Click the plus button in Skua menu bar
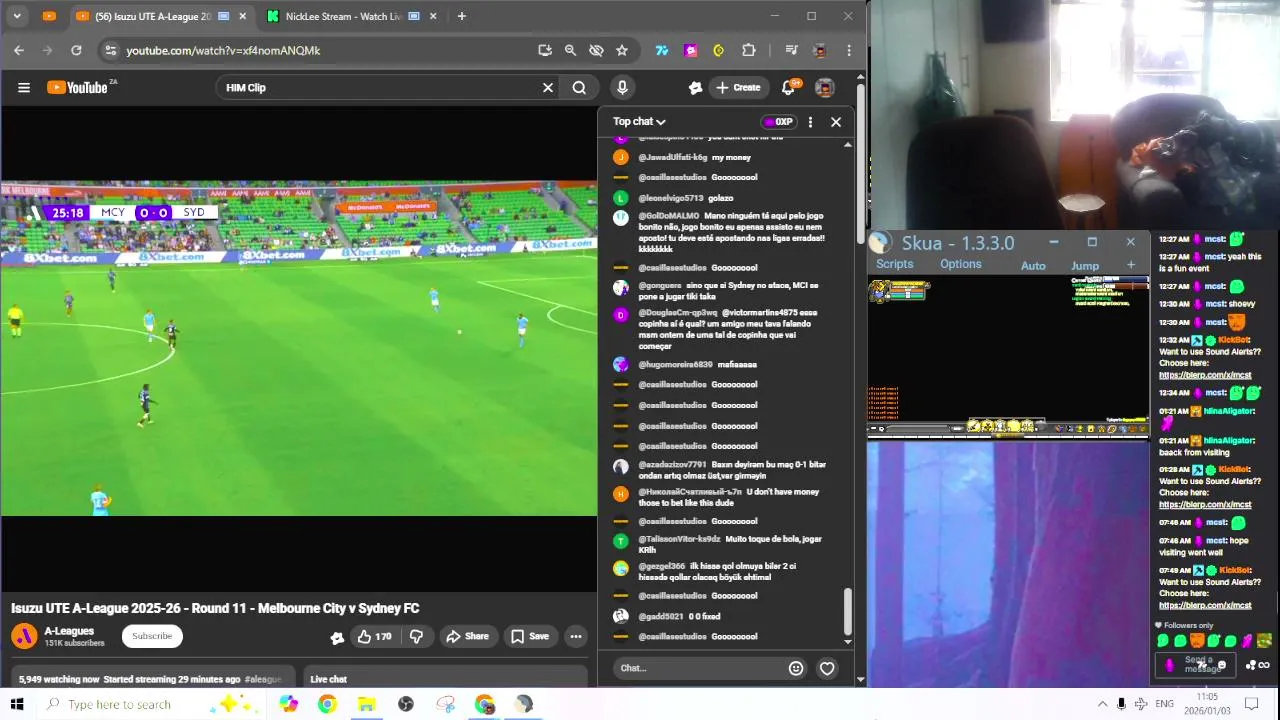Screen dimensions: 1280x720 pyautogui.click(x=1131, y=265)
